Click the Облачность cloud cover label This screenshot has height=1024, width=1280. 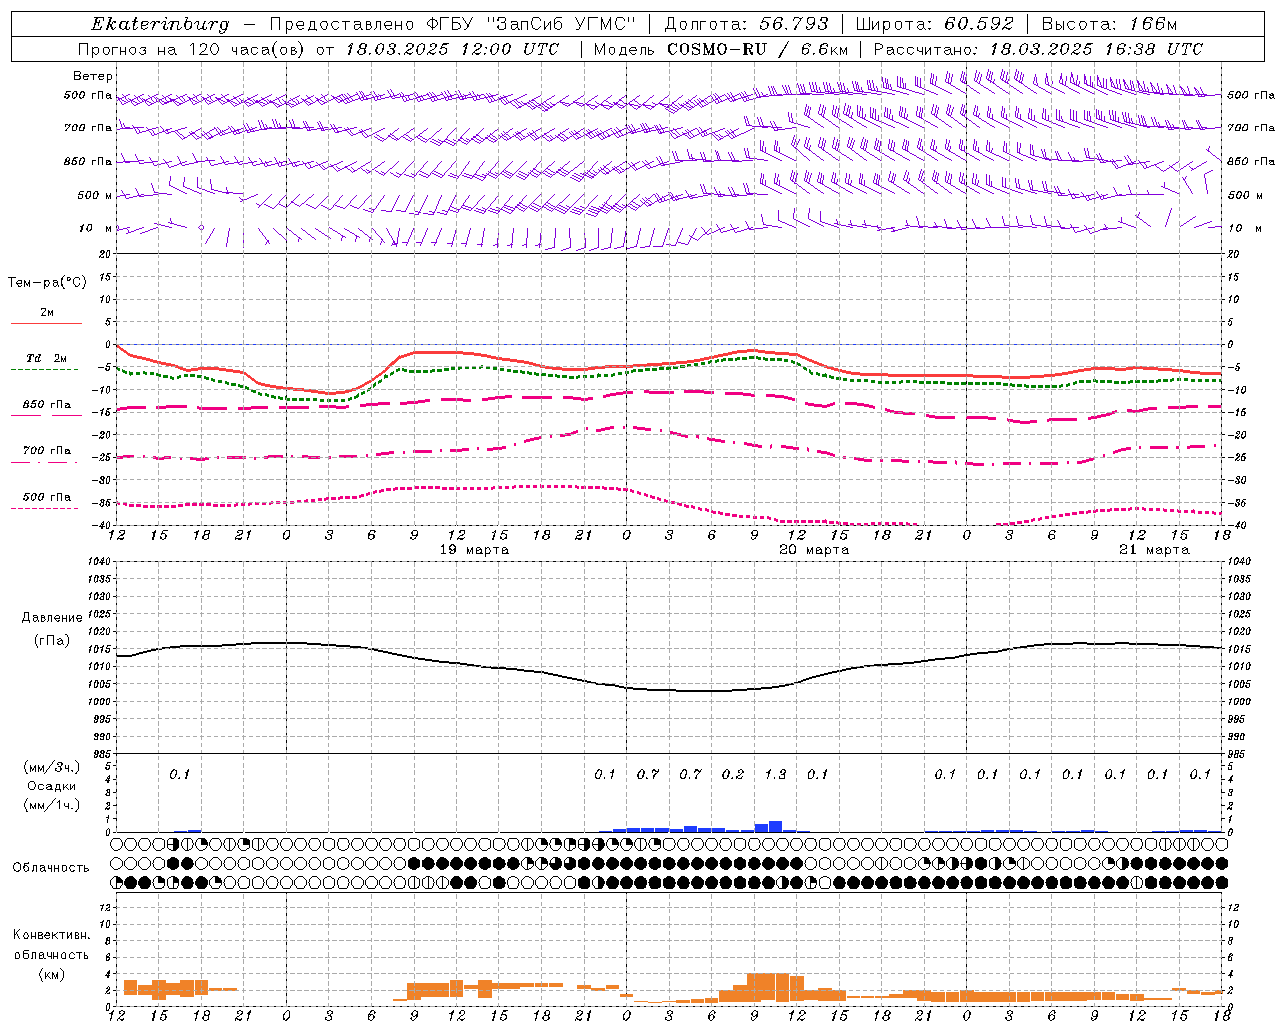51,868
